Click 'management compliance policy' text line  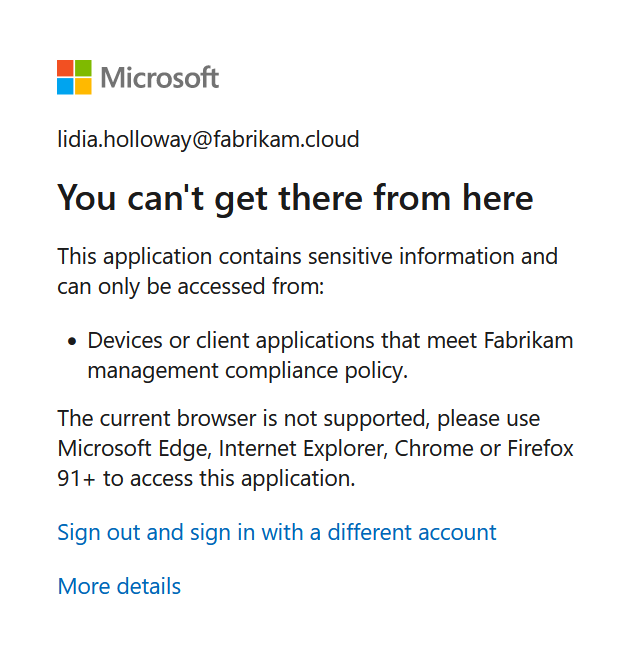248,371
